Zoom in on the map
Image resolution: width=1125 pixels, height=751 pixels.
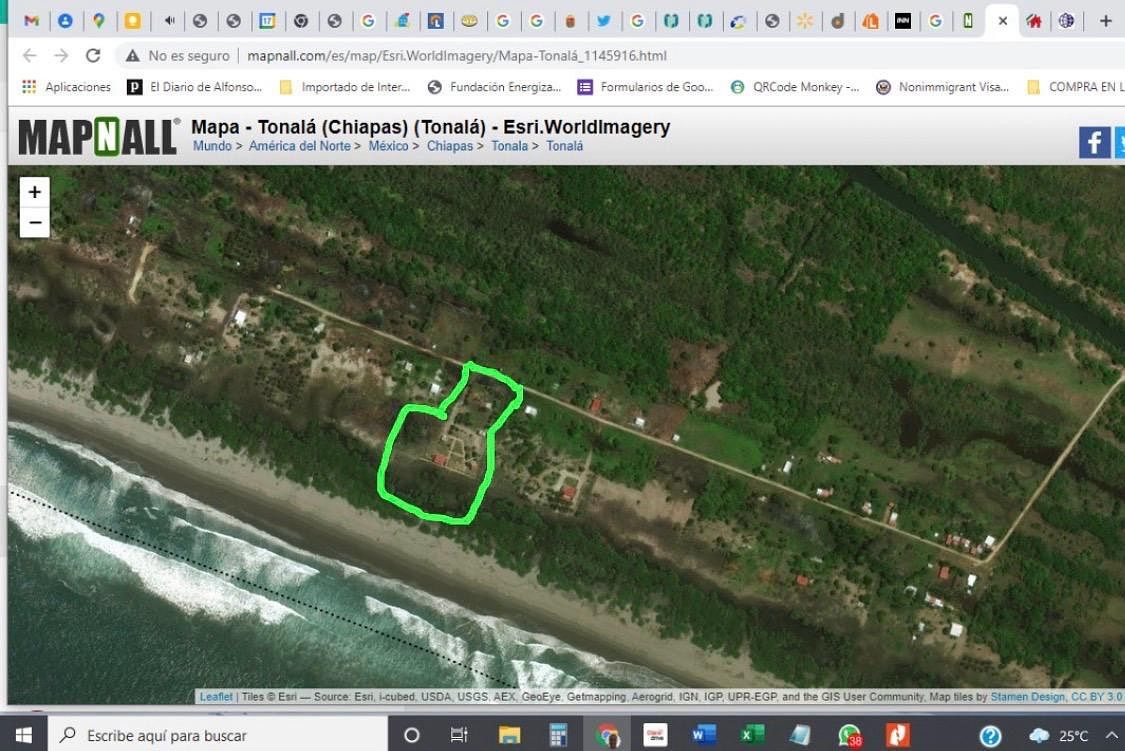pyautogui.click(x=35, y=192)
